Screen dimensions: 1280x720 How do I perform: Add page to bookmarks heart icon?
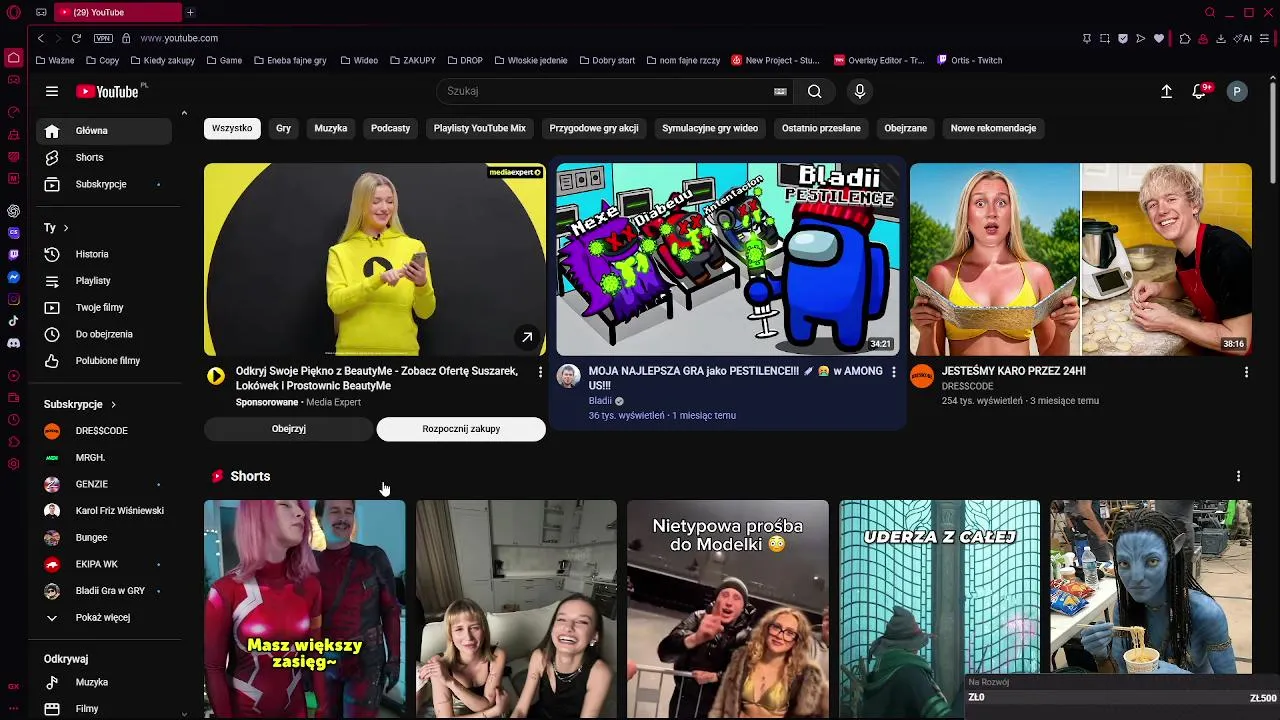[x=1159, y=38]
